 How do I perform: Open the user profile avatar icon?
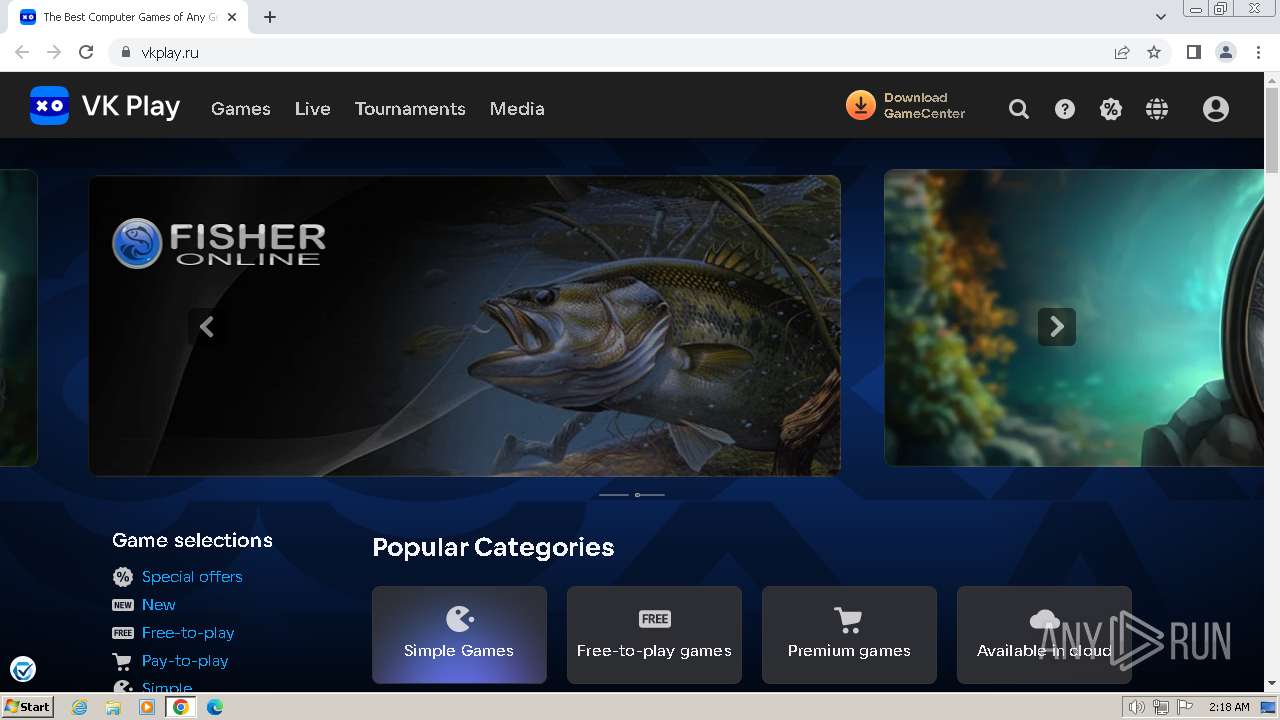[1216, 109]
